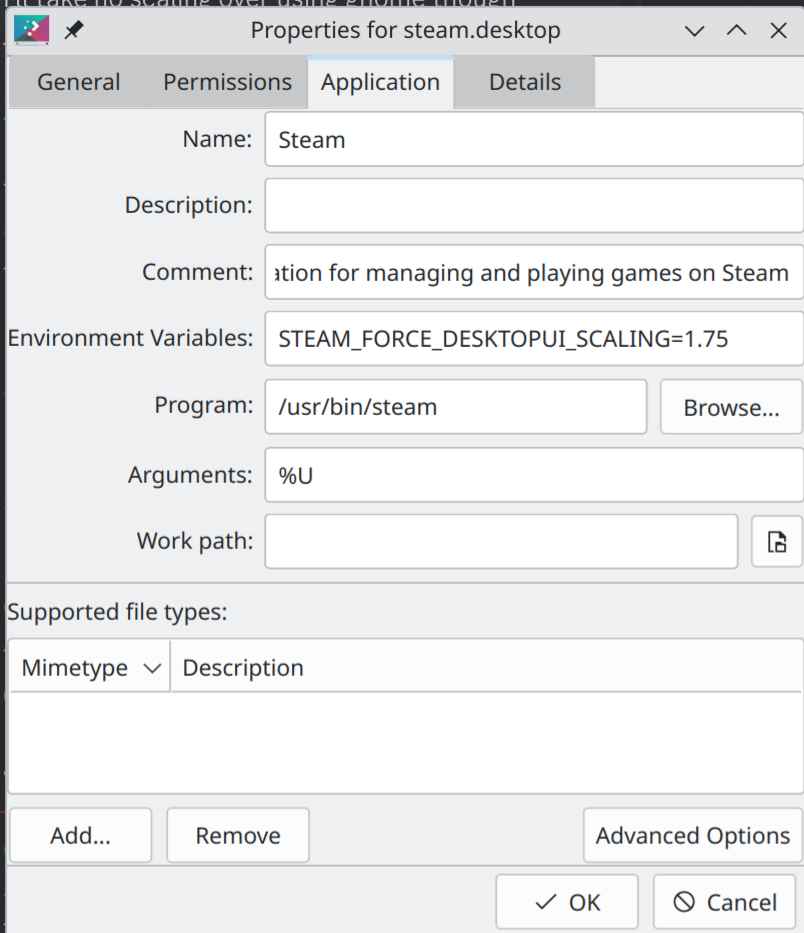
Task: Open work path folder picker icon
Action: pyautogui.click(x=777, y=541)
